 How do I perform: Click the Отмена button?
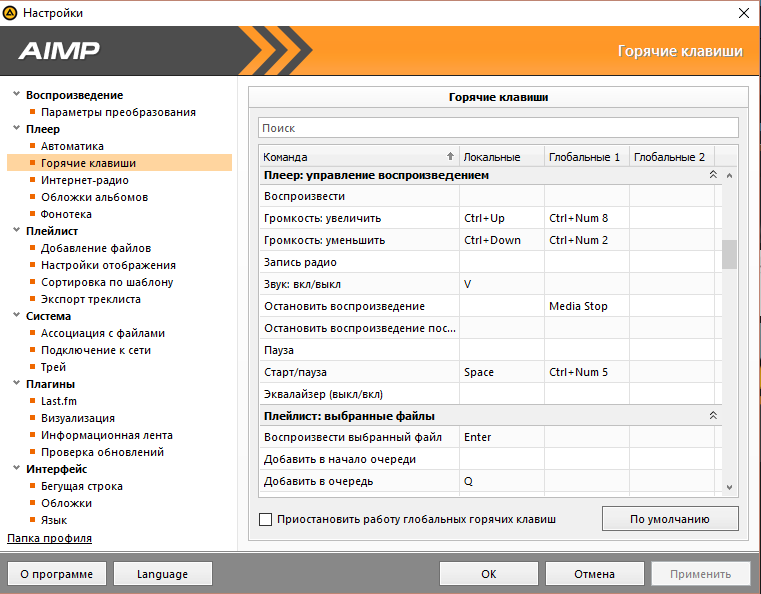(x=595, y=574)
